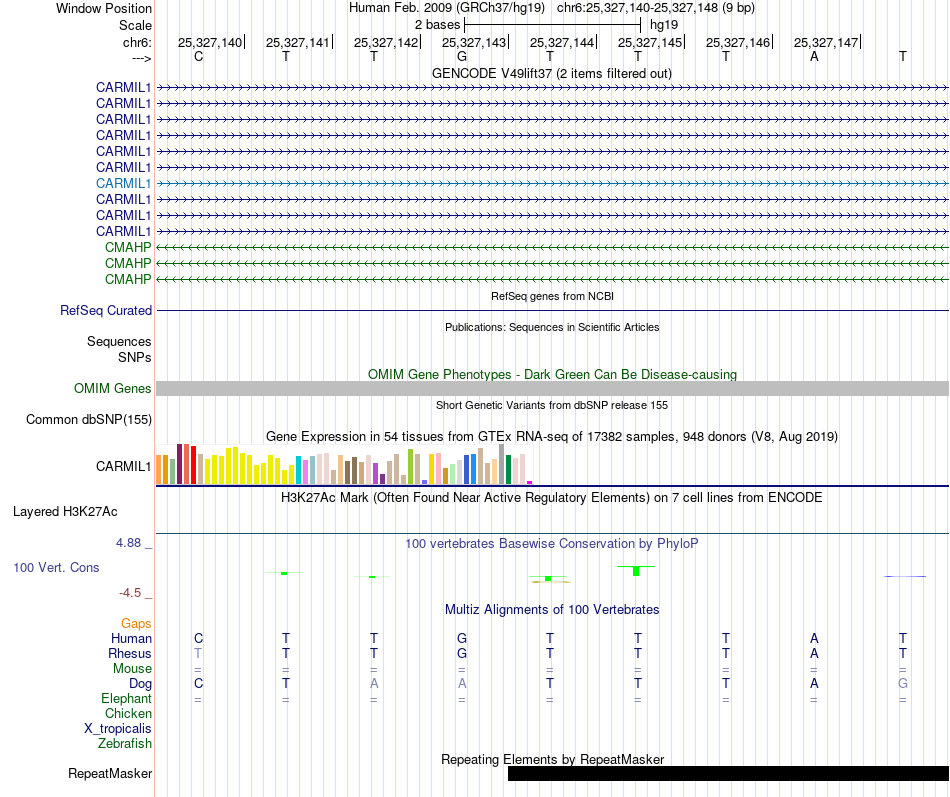Click the light-blue CARMIL1 transcript arrow line

pyautogui.click(x=552, y=183)
